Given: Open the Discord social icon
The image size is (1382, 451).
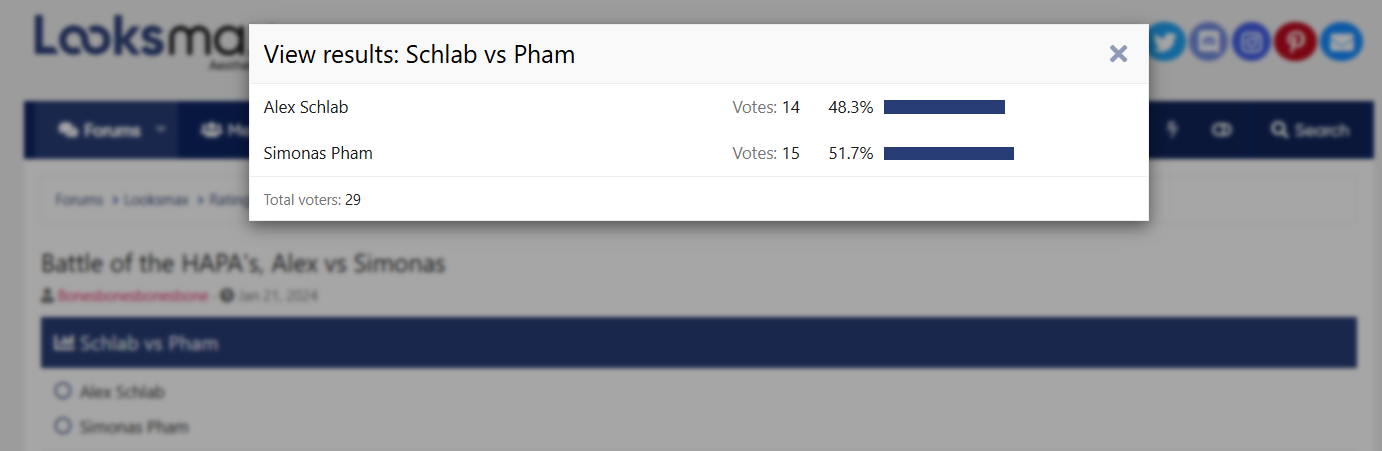Looking at the screenshot, I should pos(1209,42).
